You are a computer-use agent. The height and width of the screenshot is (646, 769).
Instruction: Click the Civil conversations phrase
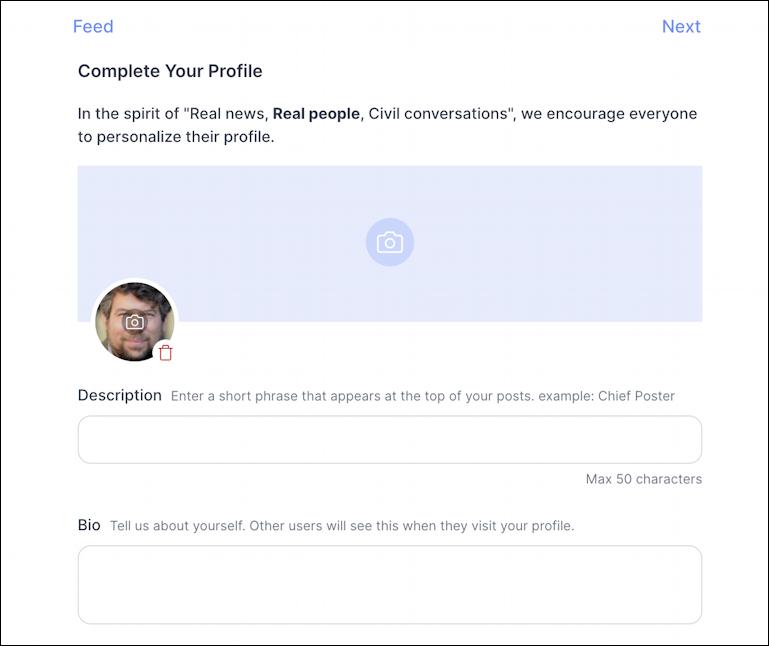(438, 114)
